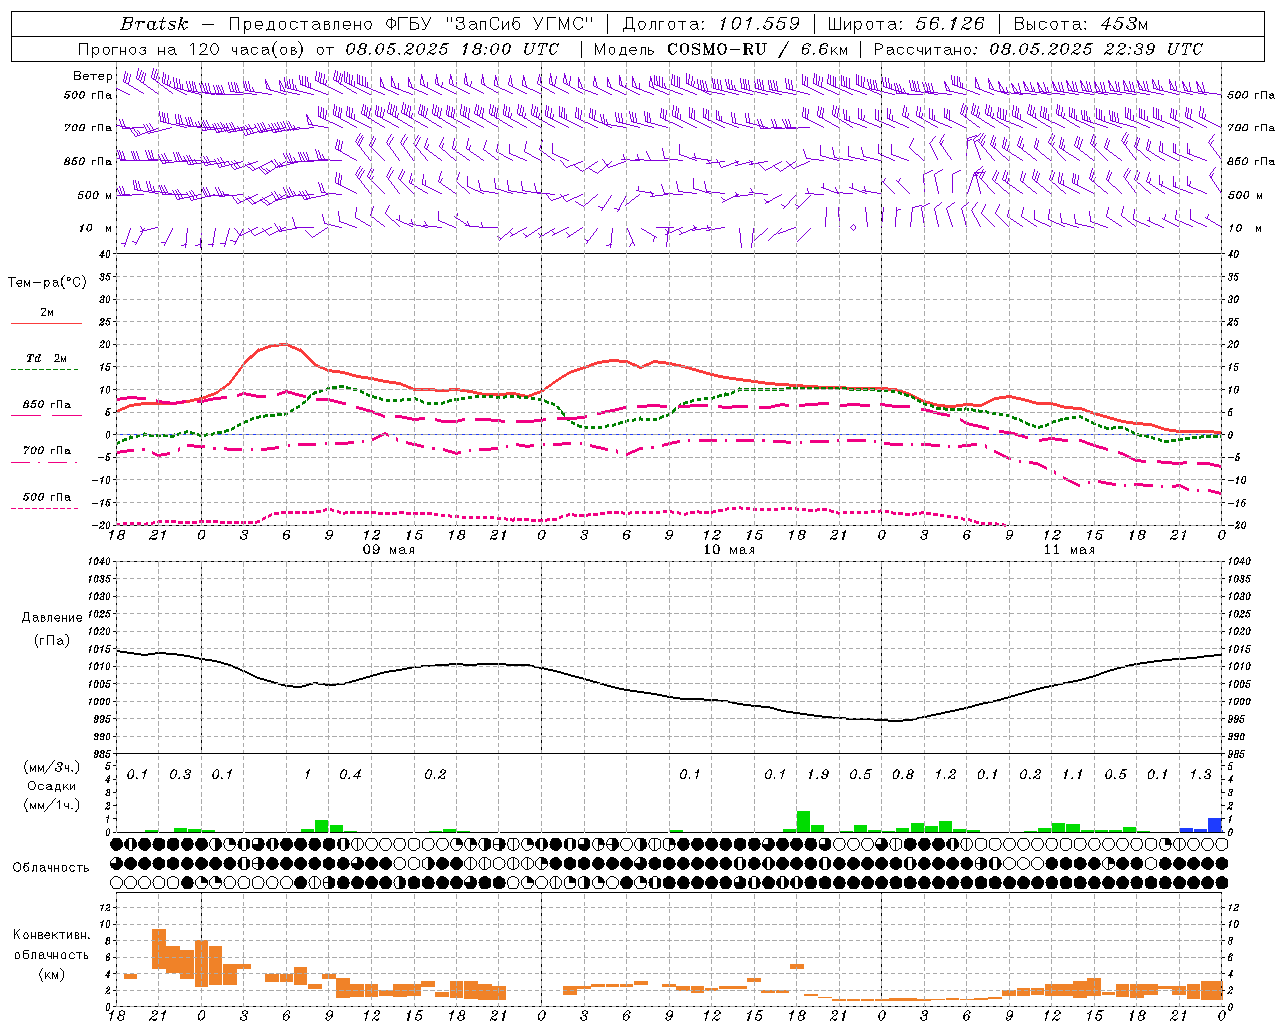1280x1024 pixels.
Task: Click the red solid 2м legend line sample
Action: point(46,324)
